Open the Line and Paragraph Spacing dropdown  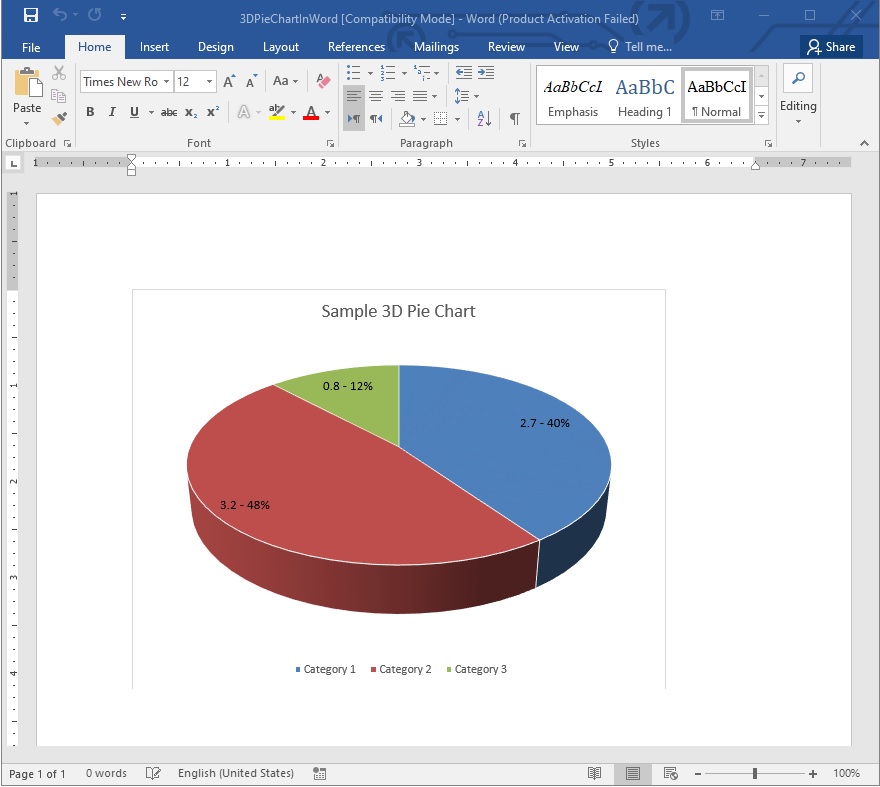pos(466,96)
